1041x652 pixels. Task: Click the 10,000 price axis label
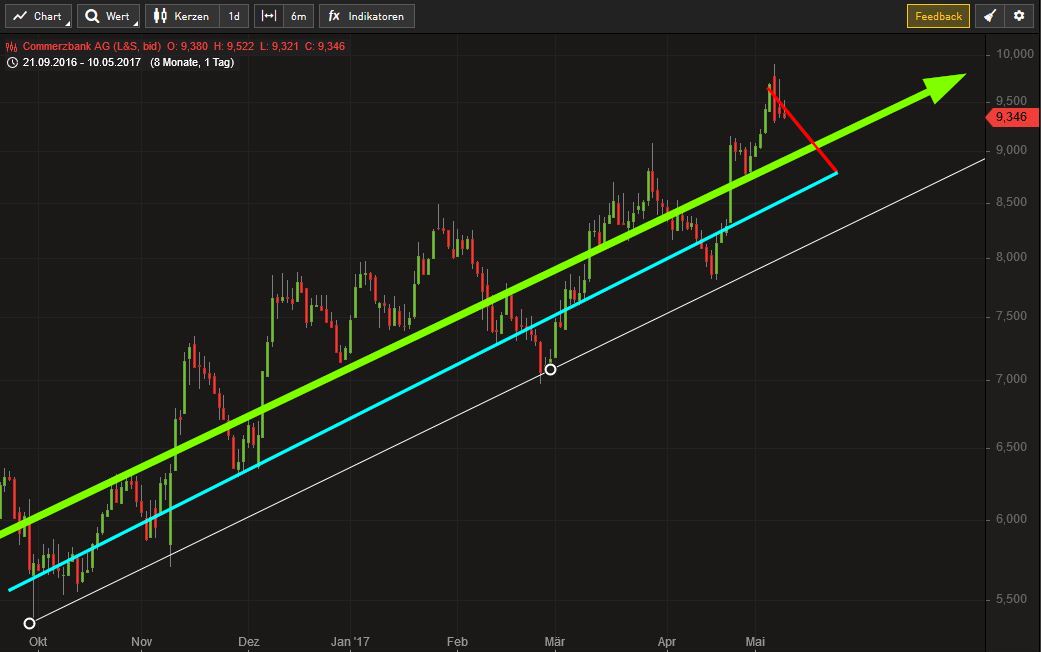pos(1014,54)
